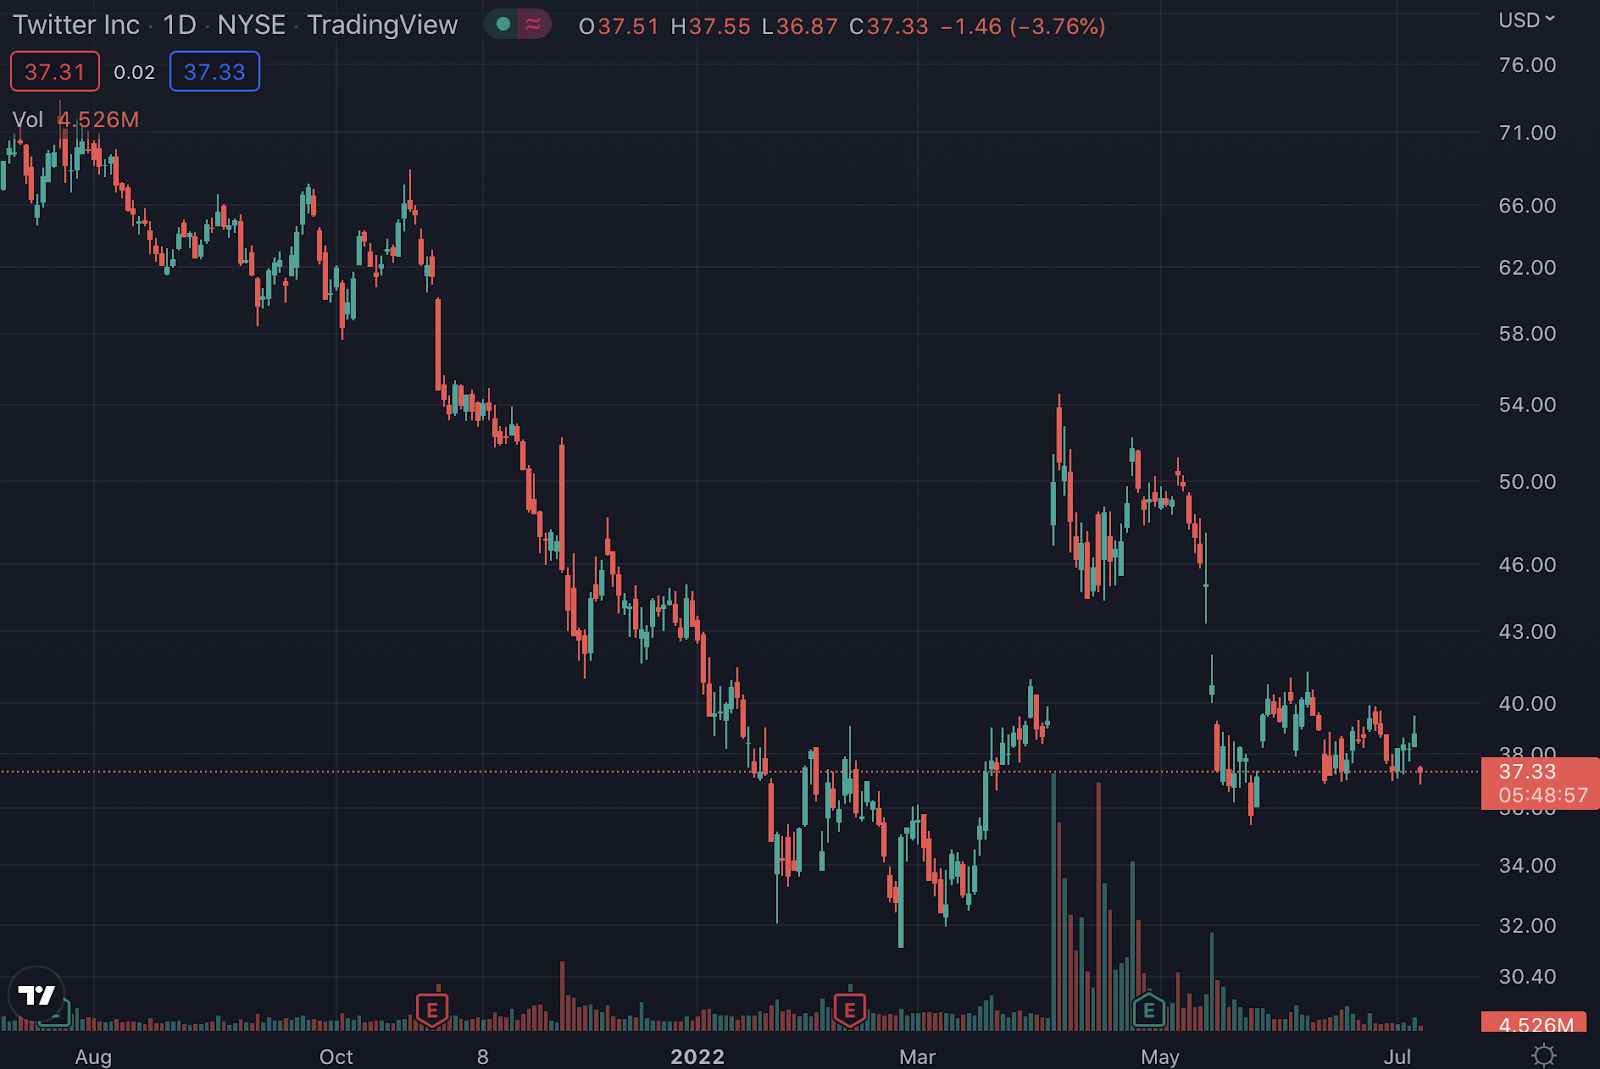1600x1069 pixels.
Task: Click the TradingView logo icon on the chart
Action: 37,995
